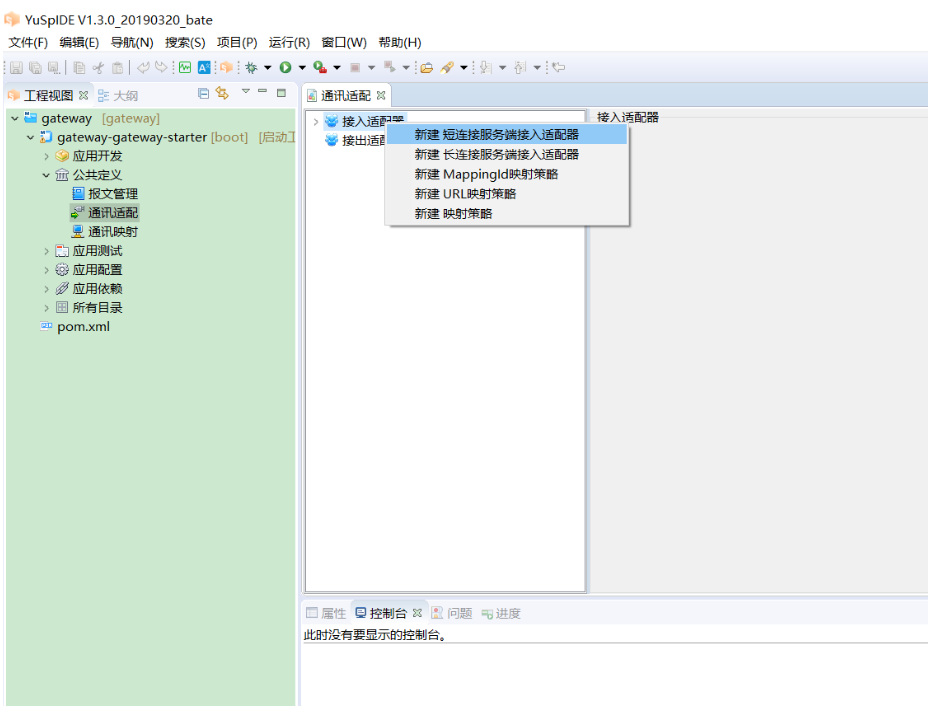
Task: Click the Debug bug icon in toolbar
Action: (251, 68)
